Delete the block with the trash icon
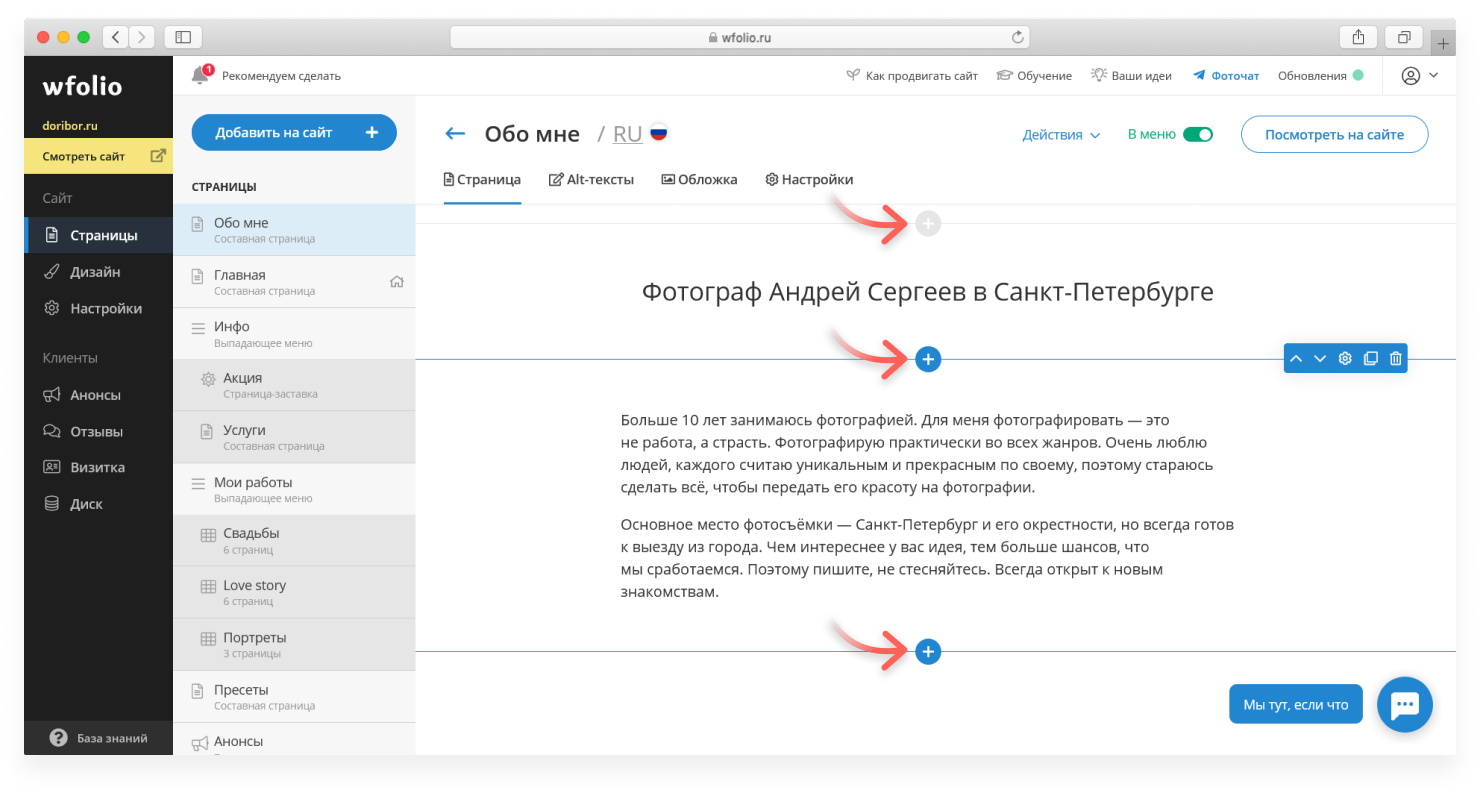This screenshot has width=1480, height=798. (1395, 358)
